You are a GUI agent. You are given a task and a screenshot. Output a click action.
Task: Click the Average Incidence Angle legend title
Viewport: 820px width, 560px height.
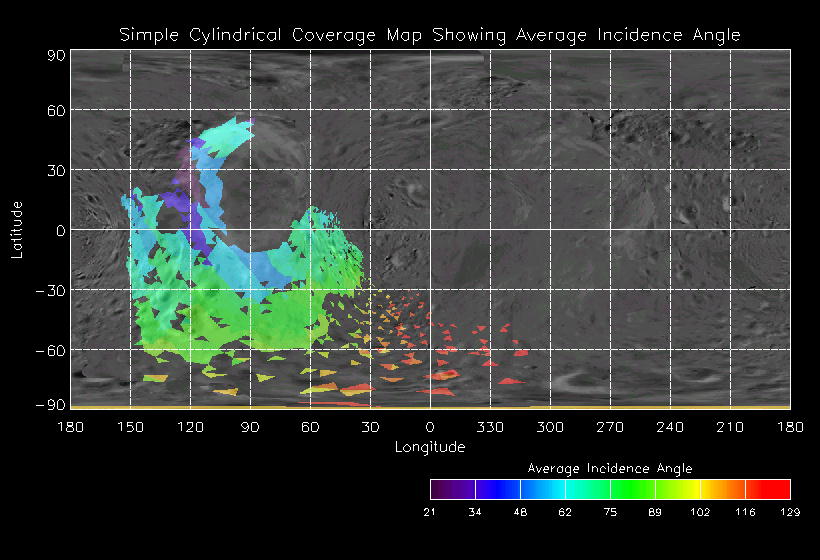[609, 468]
